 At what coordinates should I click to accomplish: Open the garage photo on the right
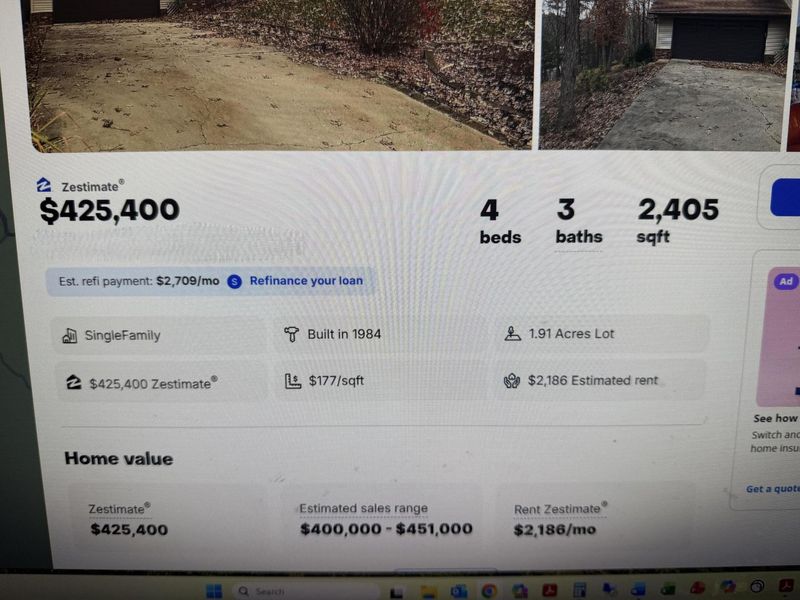665,75
